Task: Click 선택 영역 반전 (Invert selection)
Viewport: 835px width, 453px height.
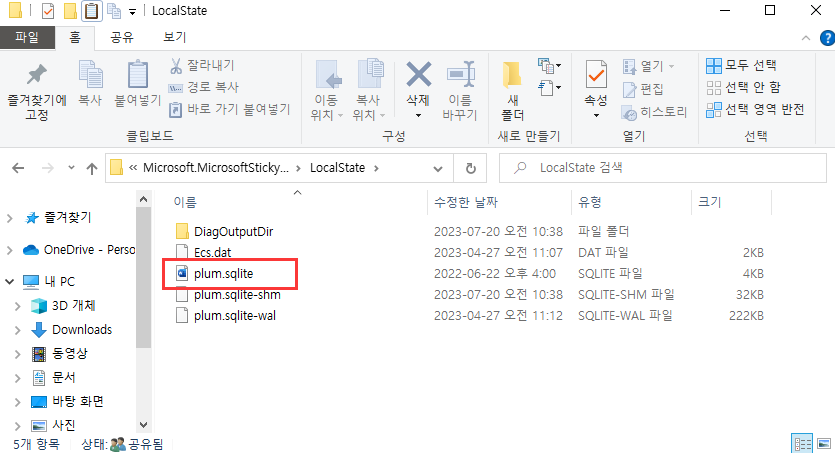Action: click(755, 110)
